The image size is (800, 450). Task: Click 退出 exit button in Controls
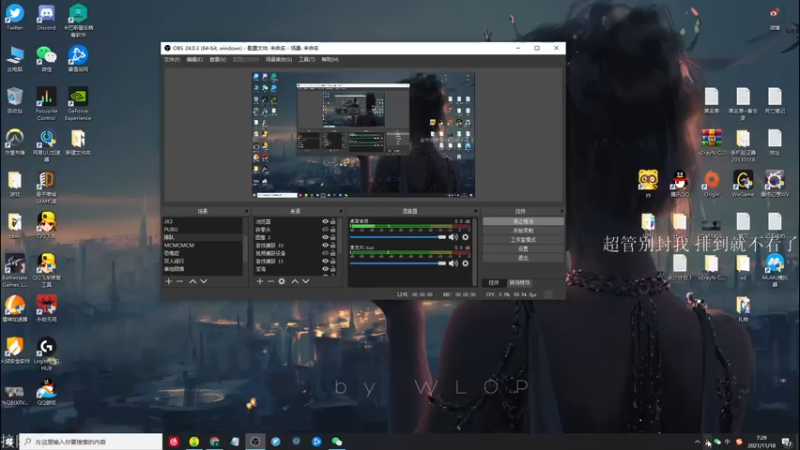(523, 258)
